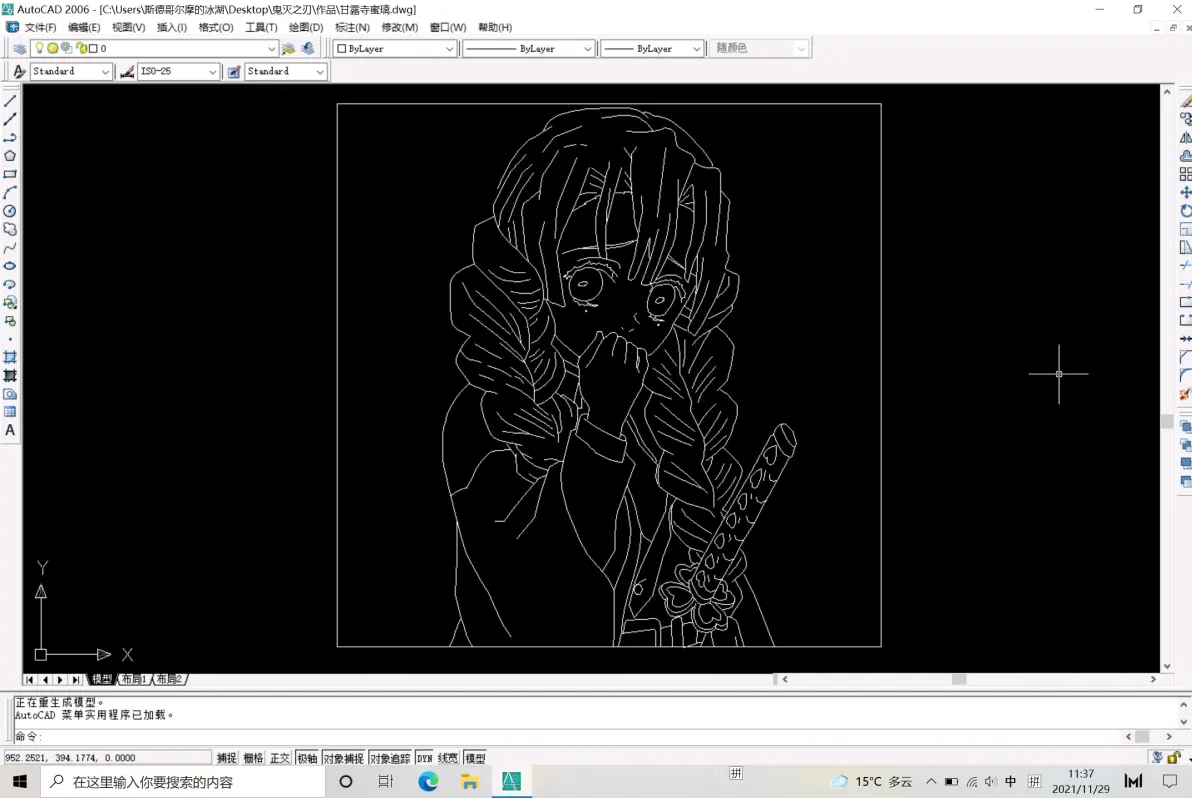
Task: Toggle 对象追踪 object tracking
Action: click(390, 758)
